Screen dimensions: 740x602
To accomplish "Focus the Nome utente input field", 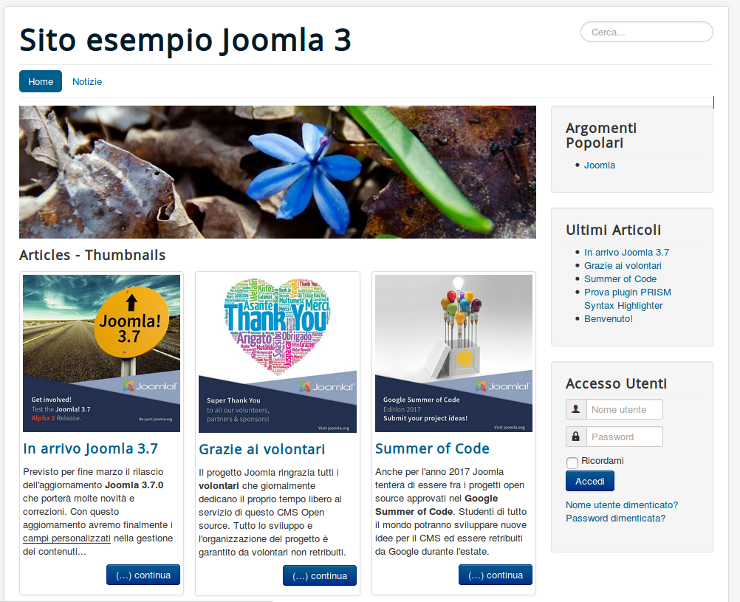I will coord(624,409).
